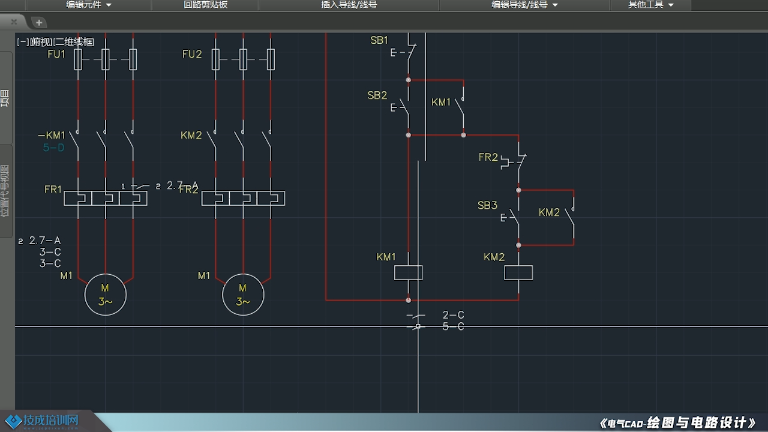Select the FR1 thermal relay label
This screenshot has width=768, height=432.
point(53,189)
